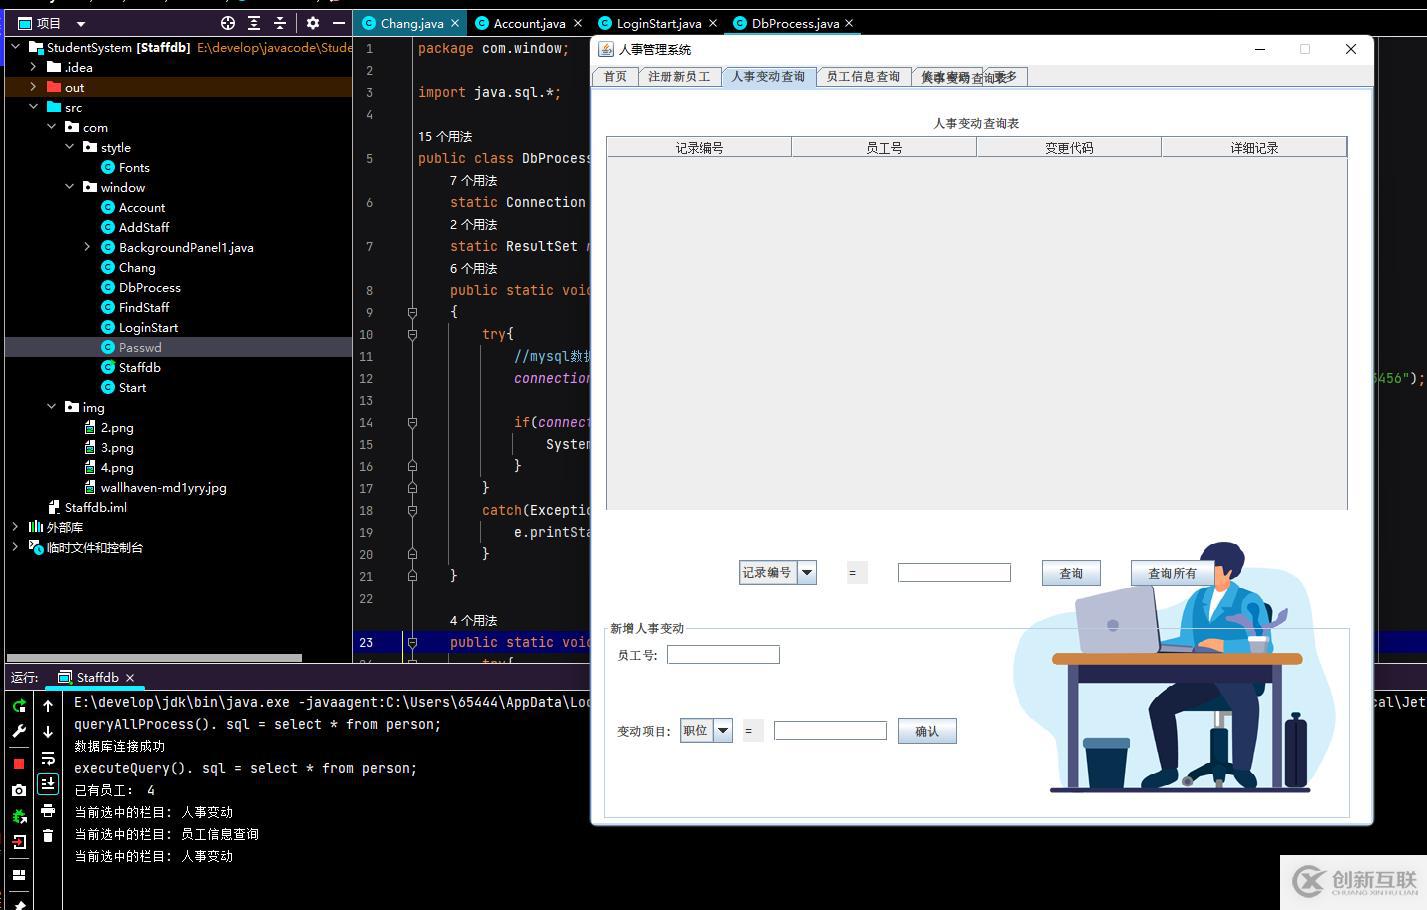The width and height of the screenshot is (1427, 910).
Task: Click the 确认 button
Action: (x=926, y=731)
